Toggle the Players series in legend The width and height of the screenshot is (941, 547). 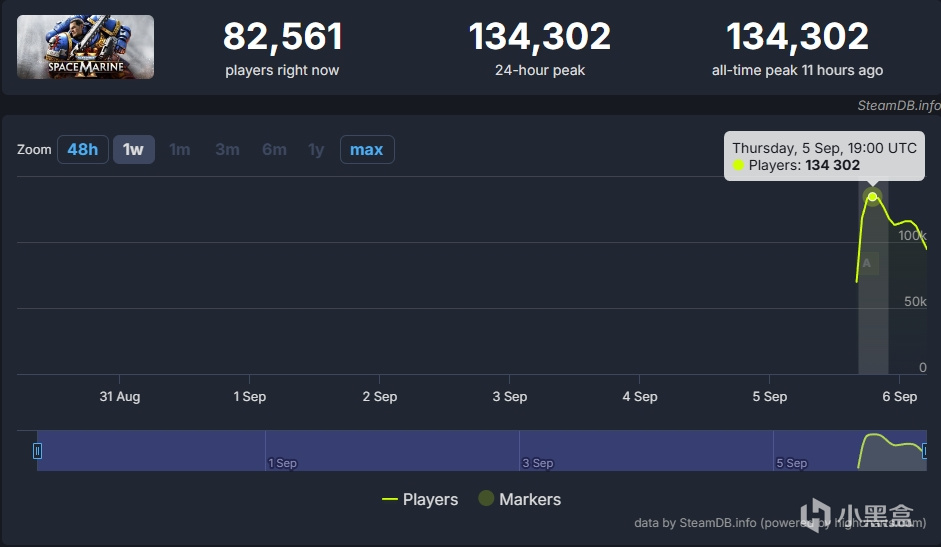click(x=420, y=500)
